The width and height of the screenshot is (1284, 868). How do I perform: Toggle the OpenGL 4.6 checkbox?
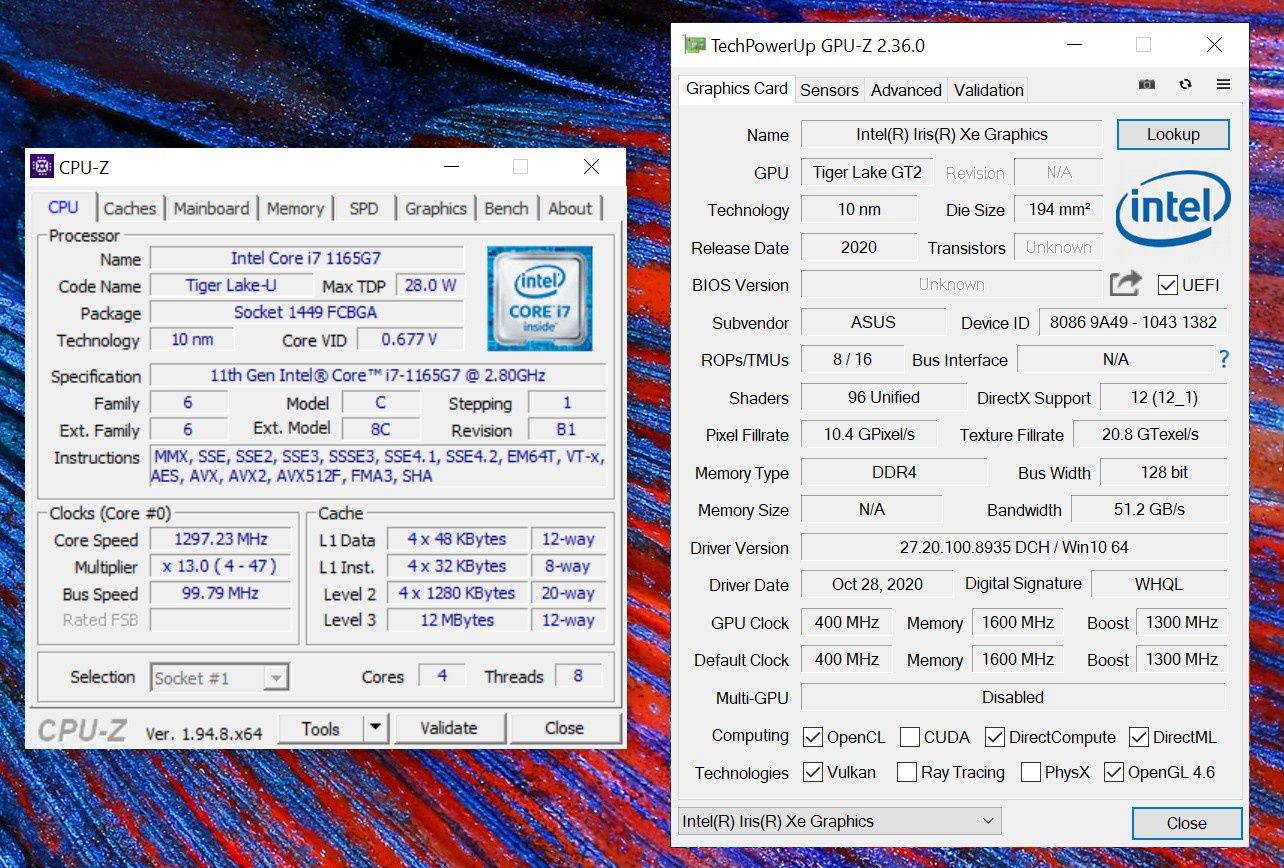tap(1113, 773)
